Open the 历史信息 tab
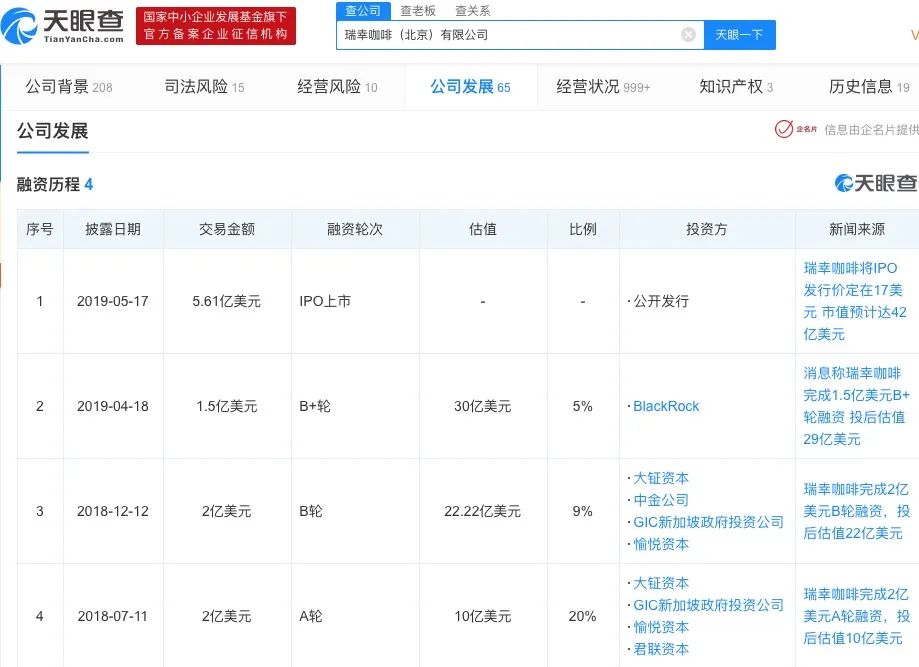 pyautogui.click(x=869, y=87)
